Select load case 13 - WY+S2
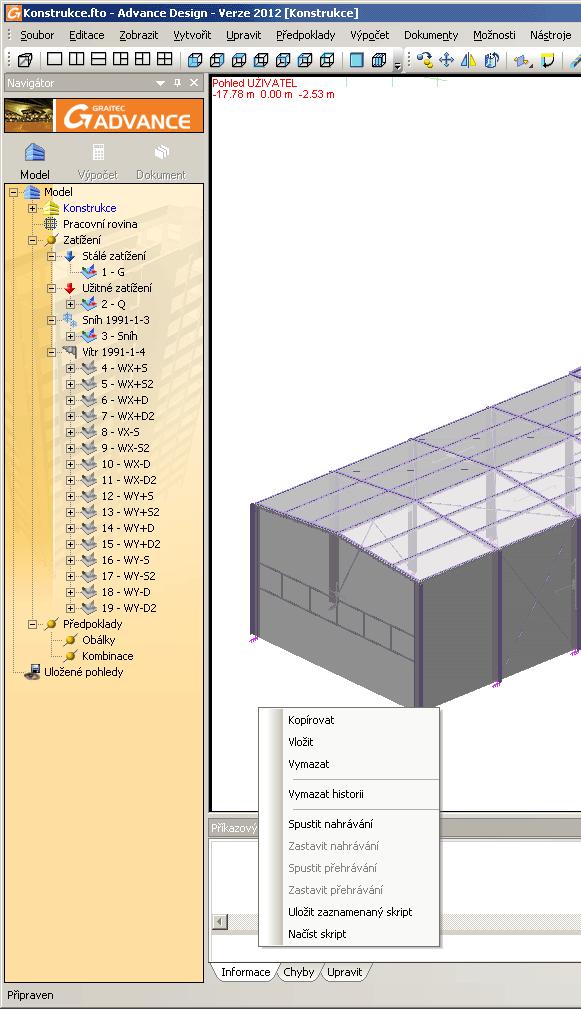Viewport: 581px width, 1009px height. [130, 512]
